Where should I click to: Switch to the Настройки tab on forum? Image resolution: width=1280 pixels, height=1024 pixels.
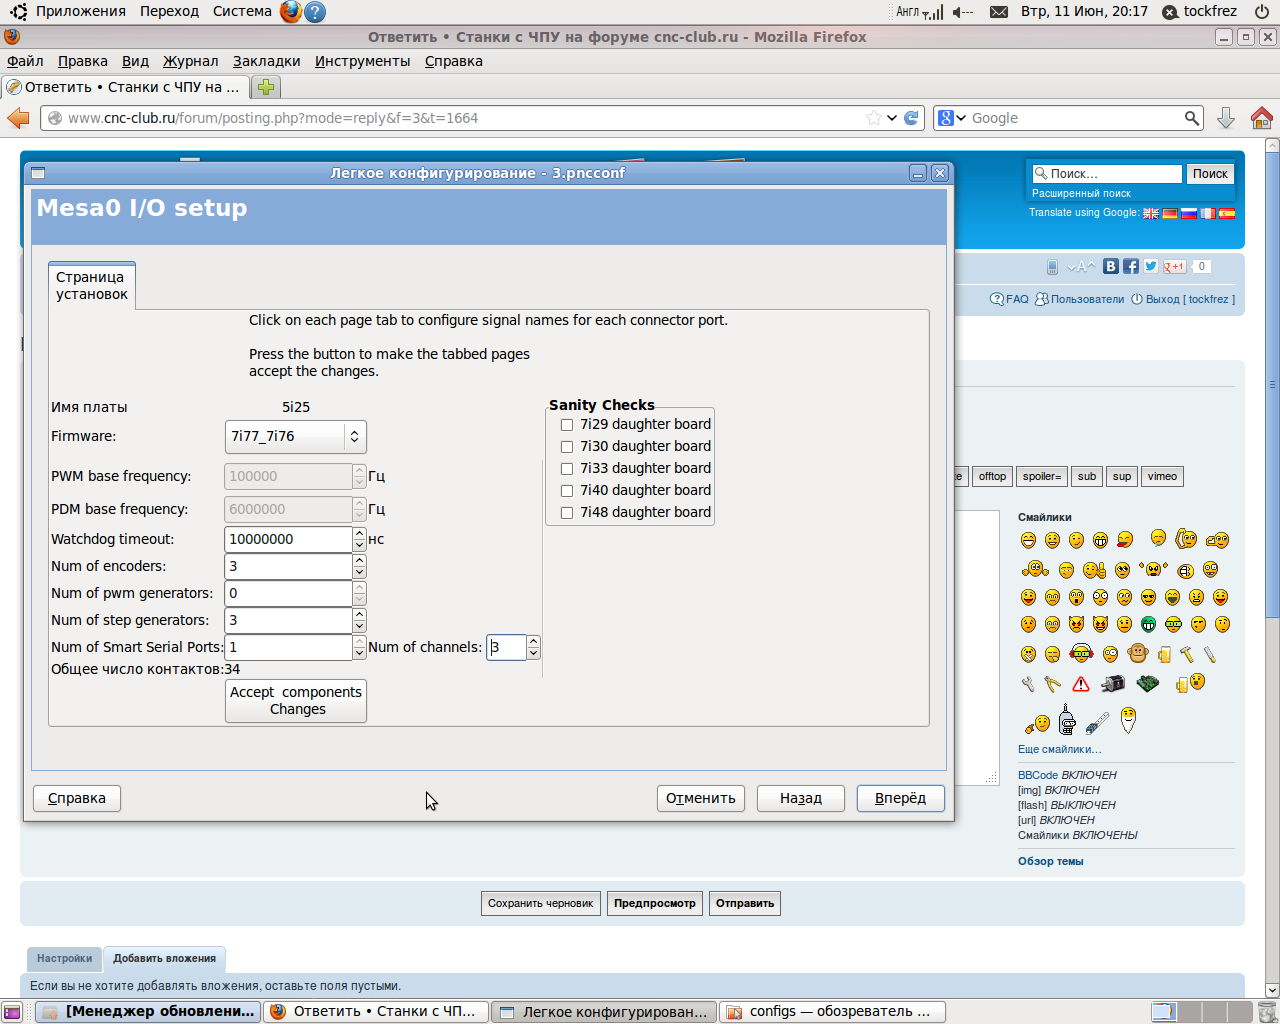click(65, 959)
